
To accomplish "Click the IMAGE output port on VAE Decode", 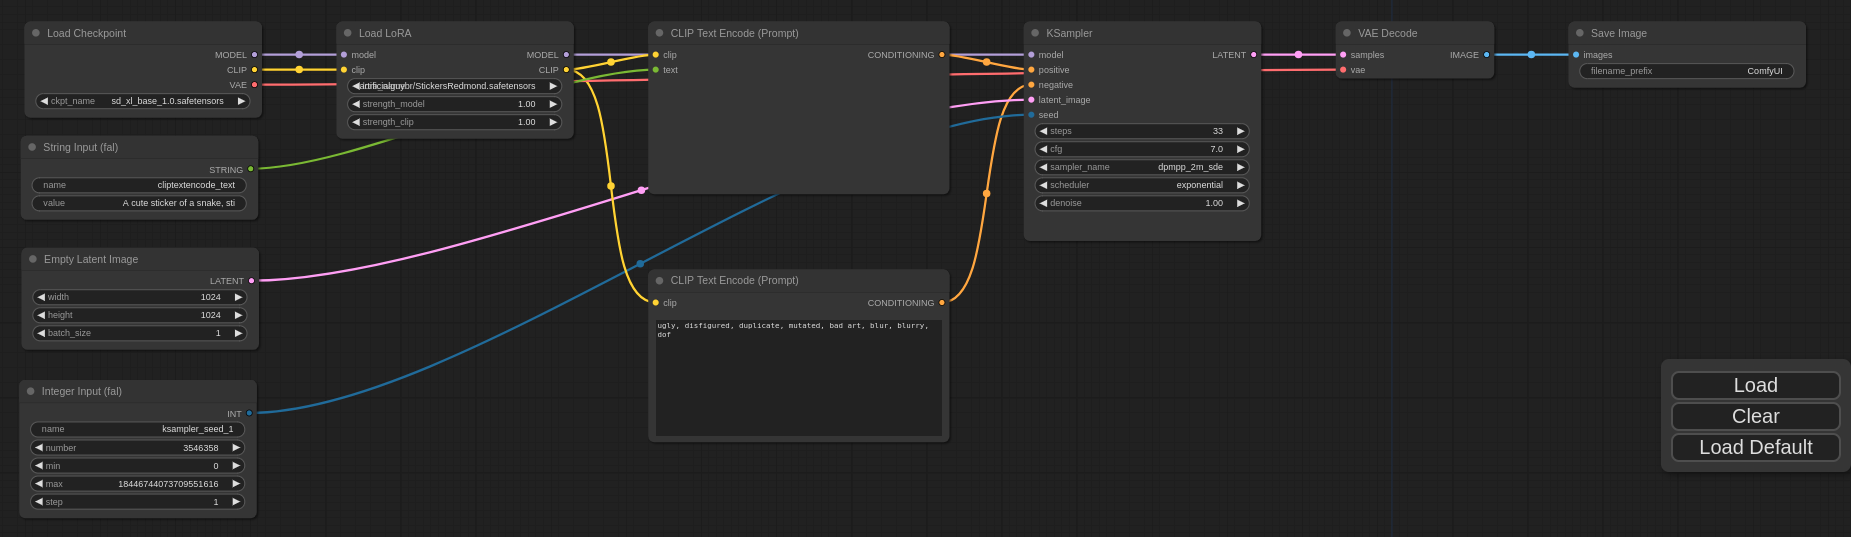I will tap(1486, 55).
